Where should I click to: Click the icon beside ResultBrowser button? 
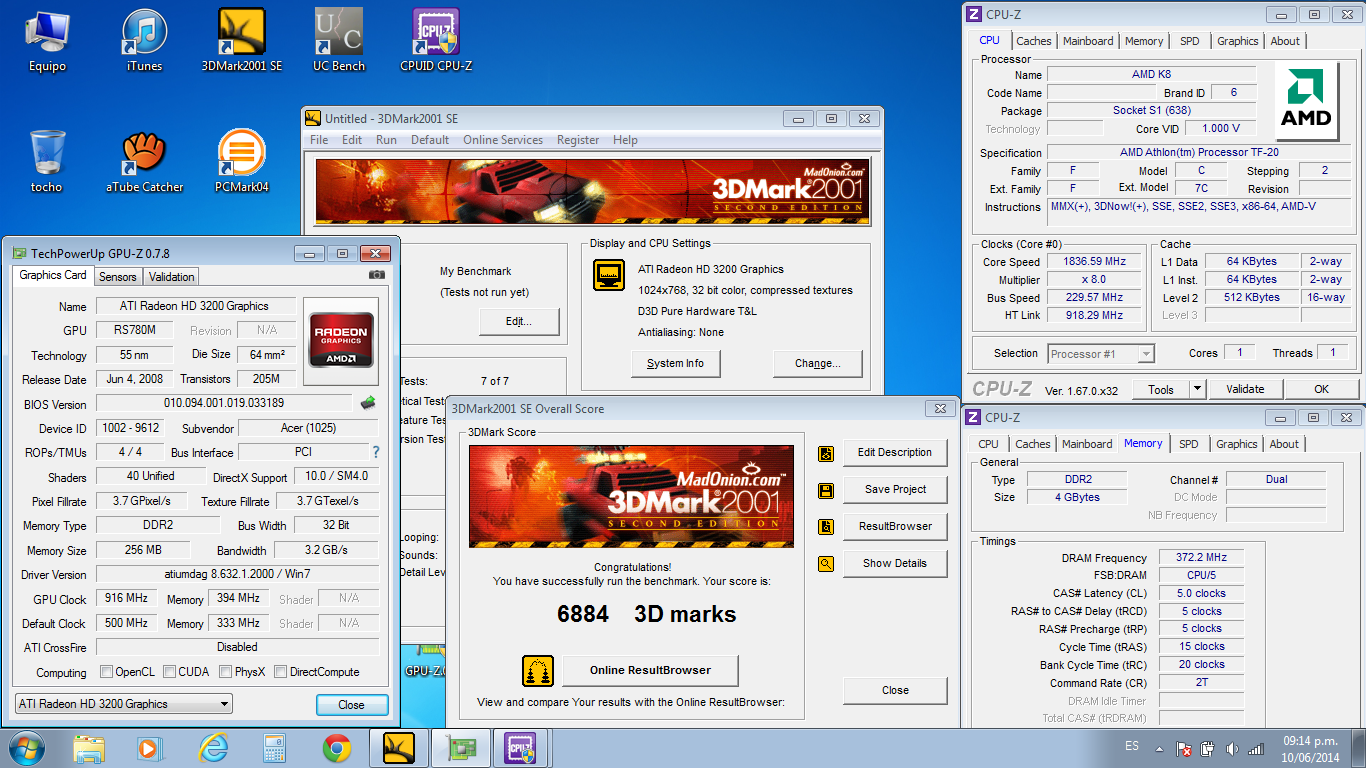click(x=826, y=527)
